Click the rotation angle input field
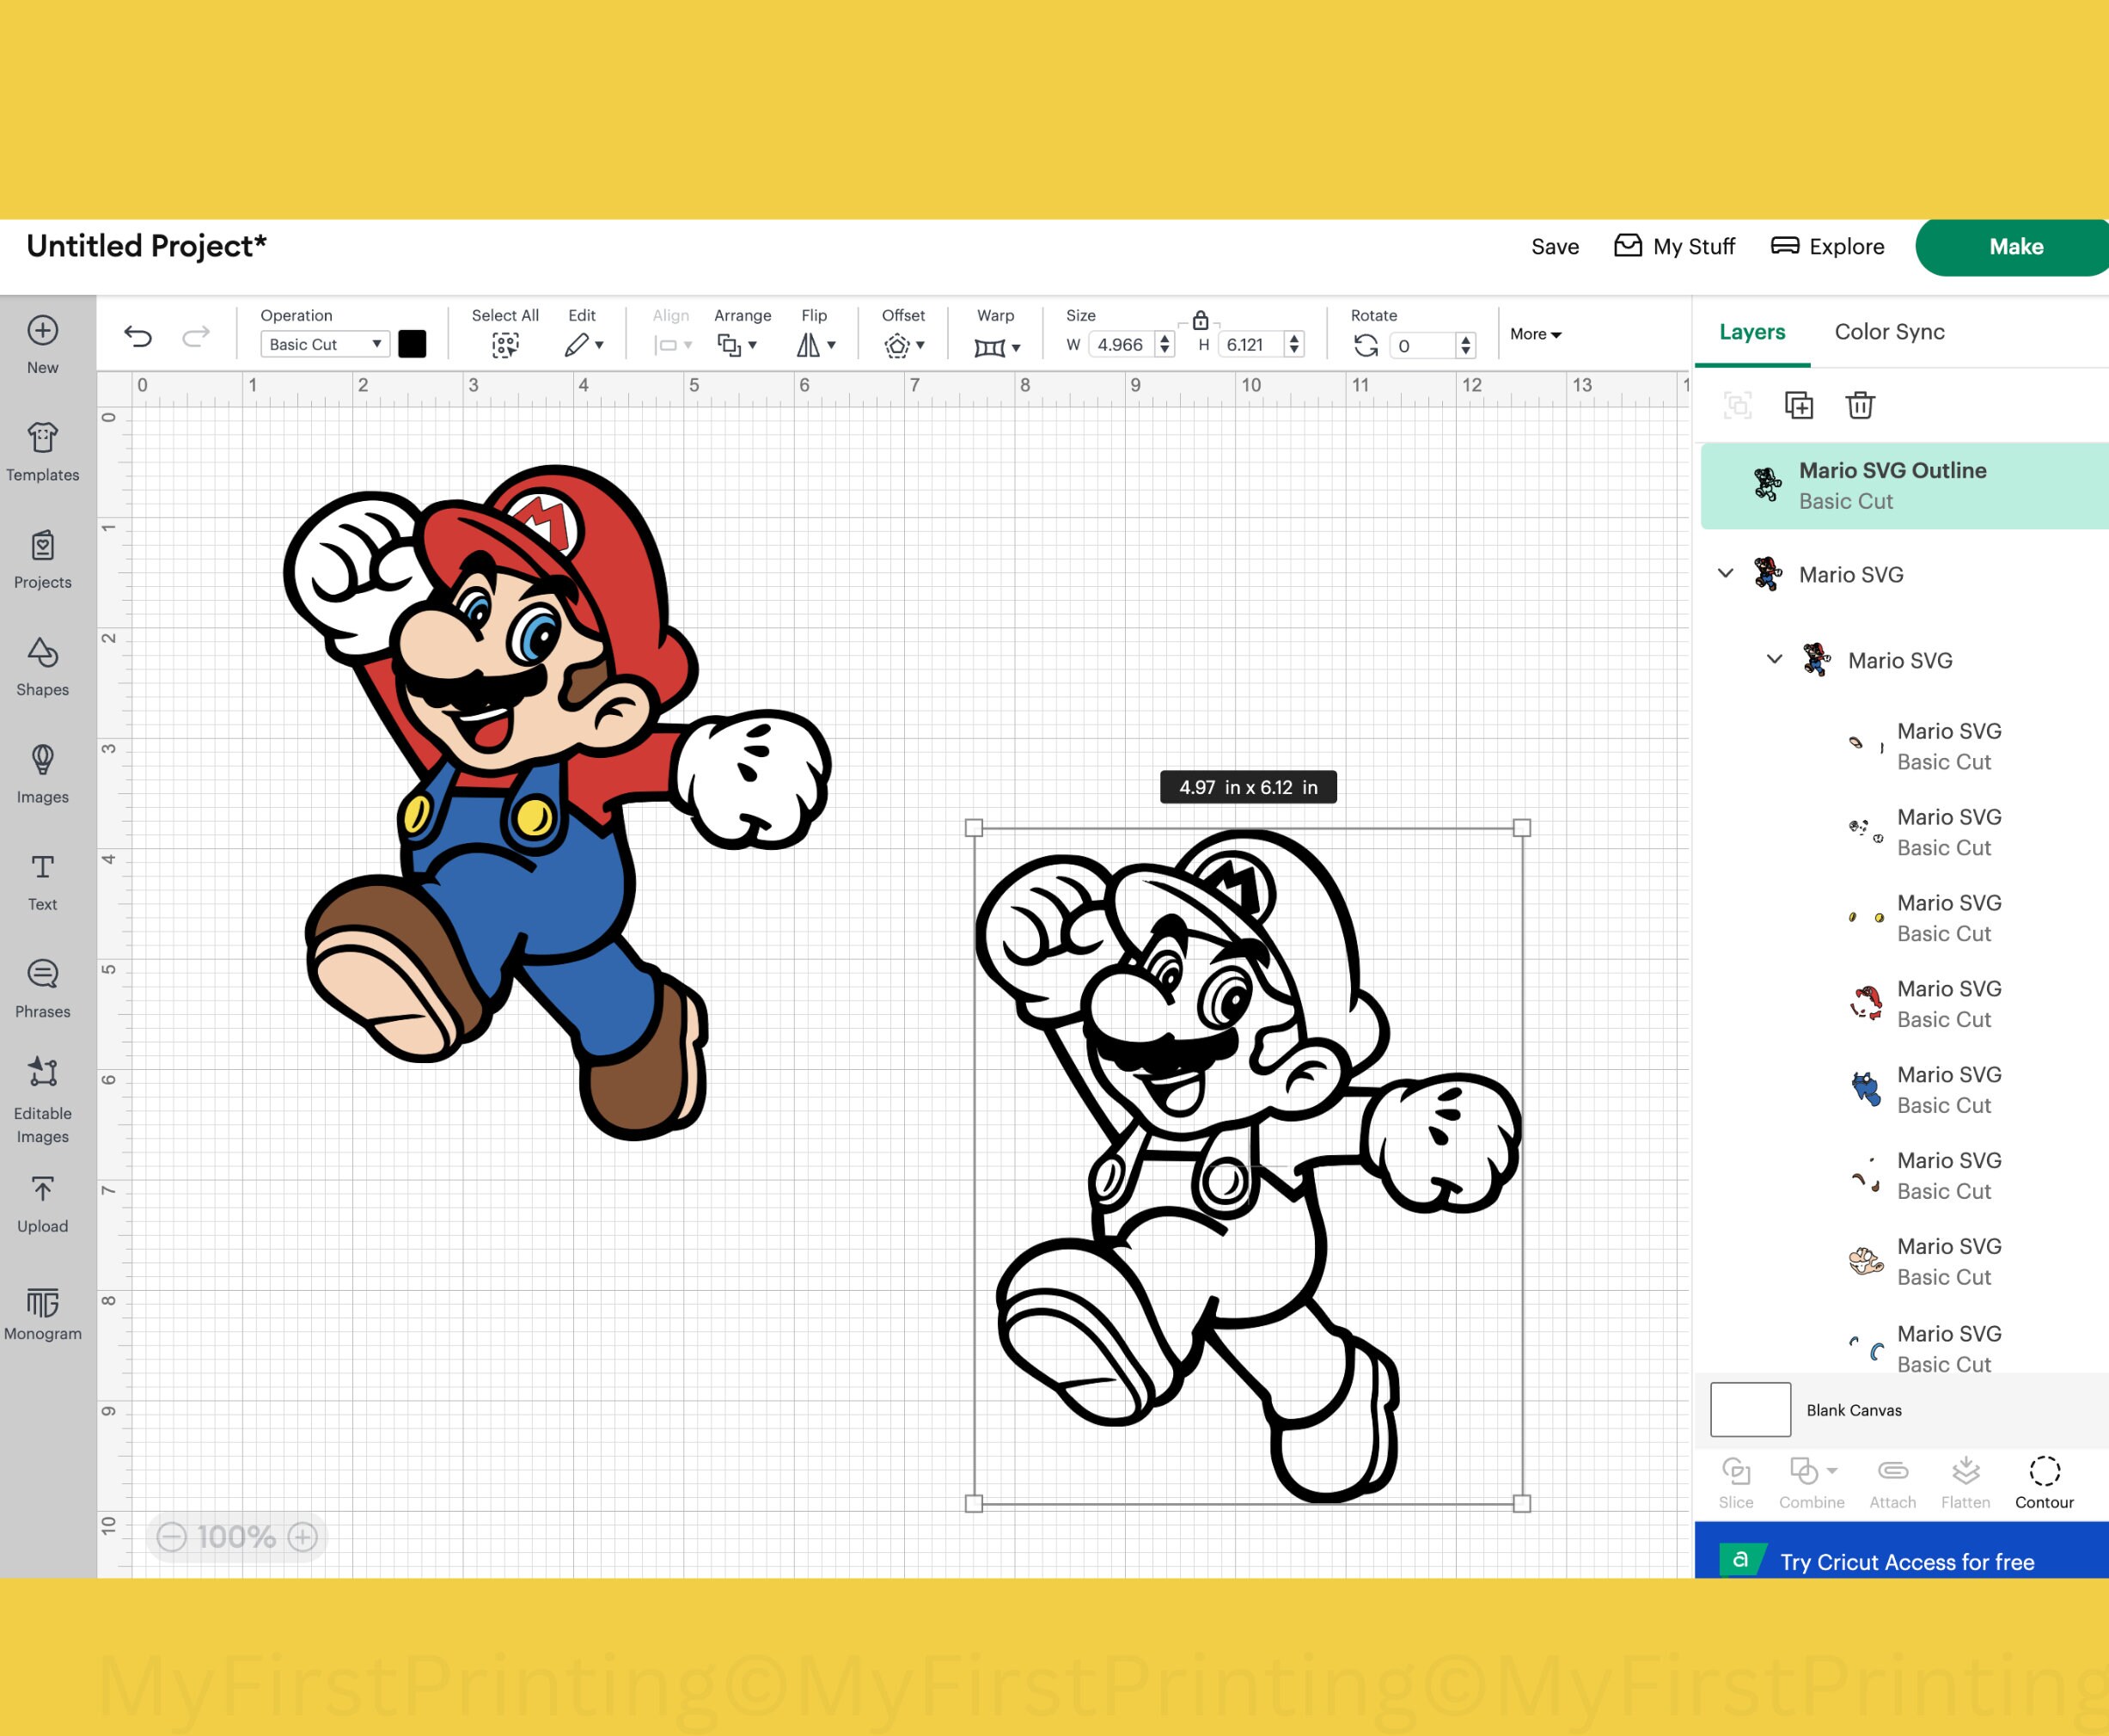 [1424, 344]
